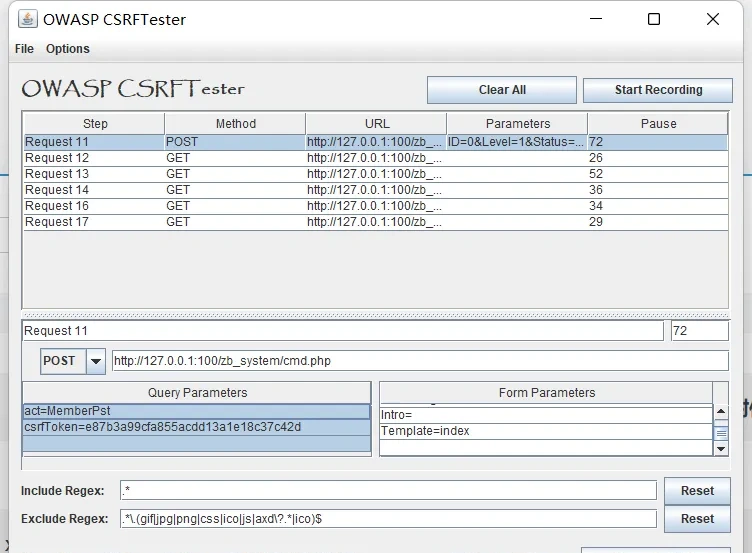Click the pause value 36 cell

(658, 190)
